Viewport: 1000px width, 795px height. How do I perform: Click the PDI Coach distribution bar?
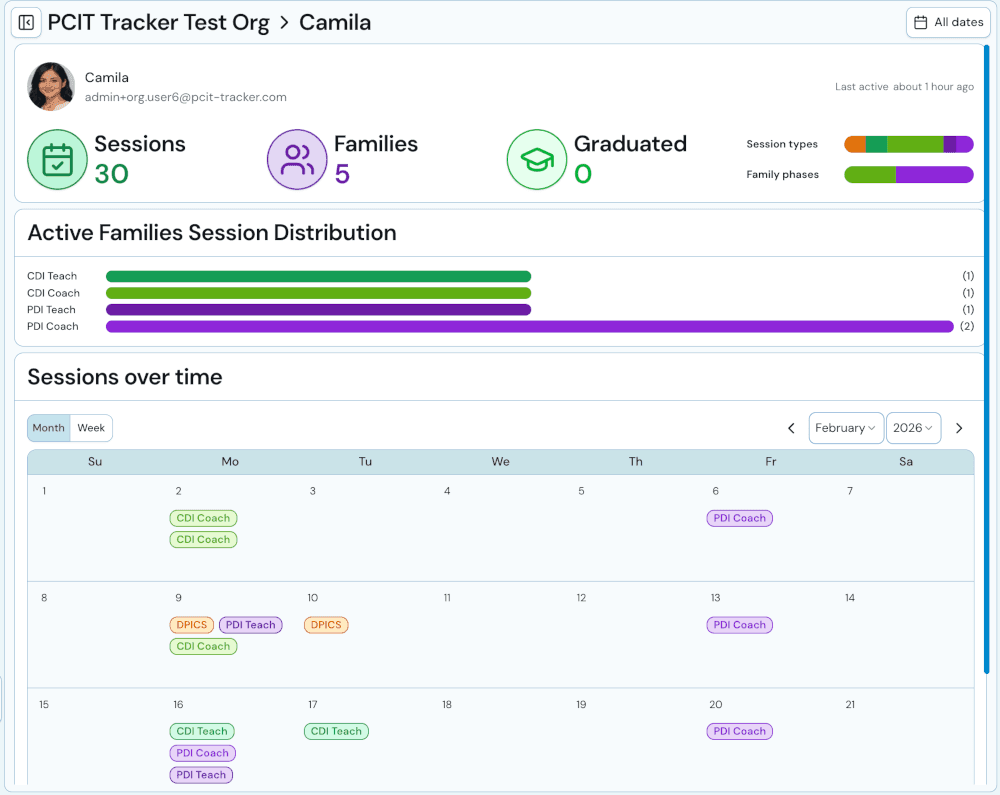(531, 326)
